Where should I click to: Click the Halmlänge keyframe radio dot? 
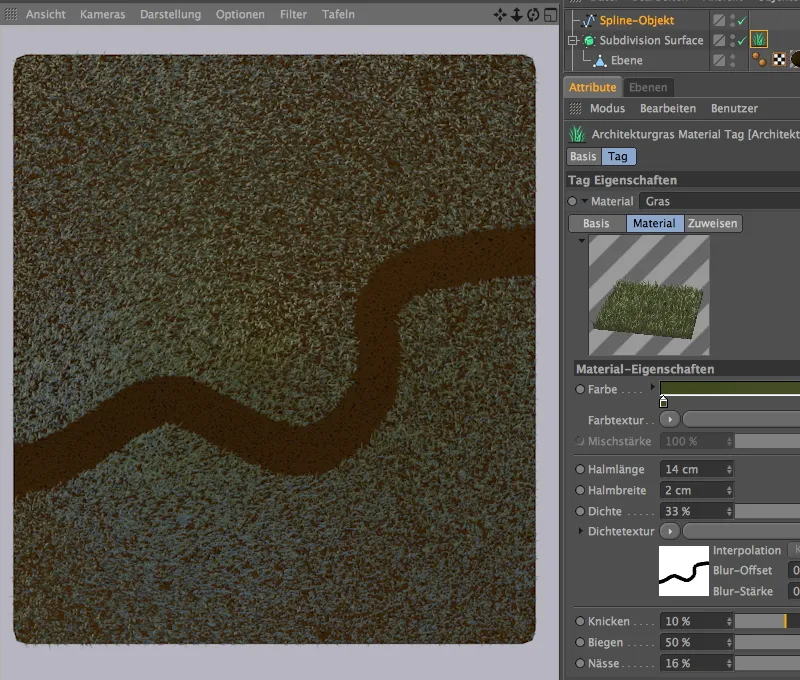(580, 469)
